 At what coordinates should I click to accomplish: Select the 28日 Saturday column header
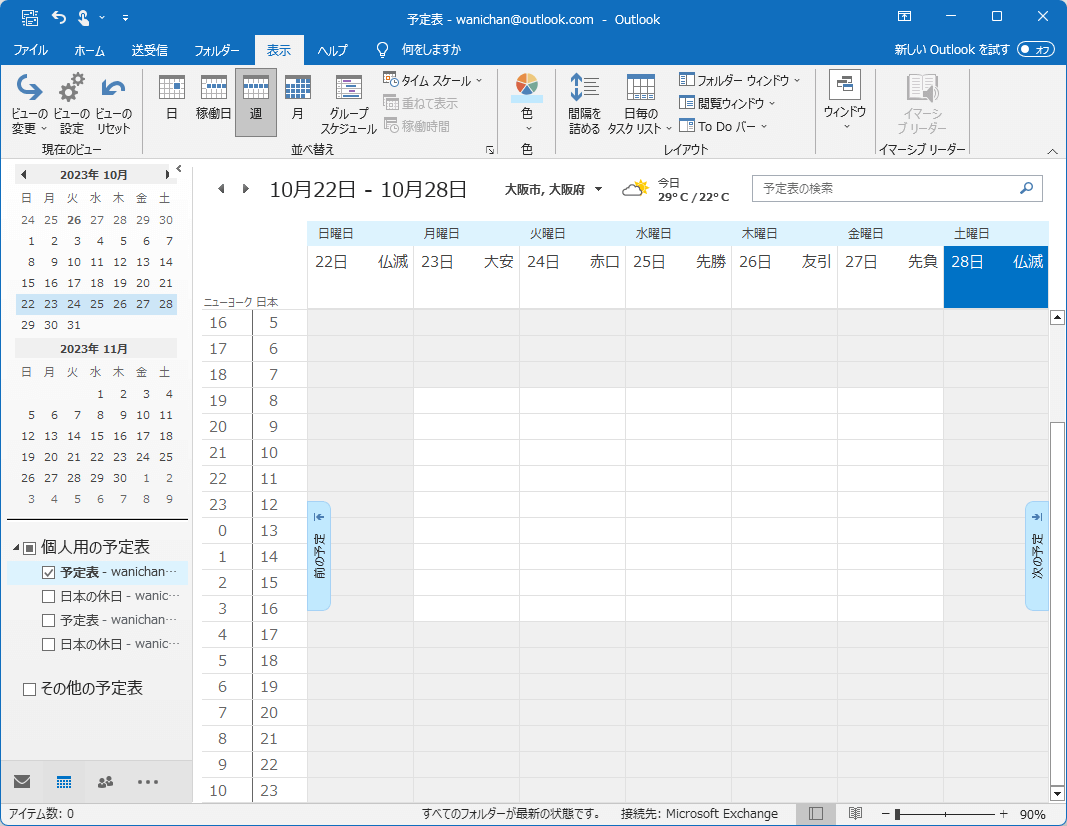coord(996,278)
